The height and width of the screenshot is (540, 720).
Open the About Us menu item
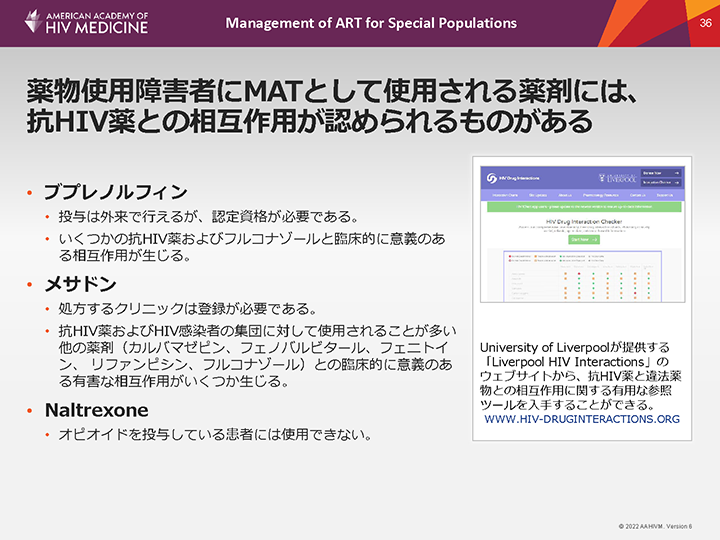click(564, 194)
